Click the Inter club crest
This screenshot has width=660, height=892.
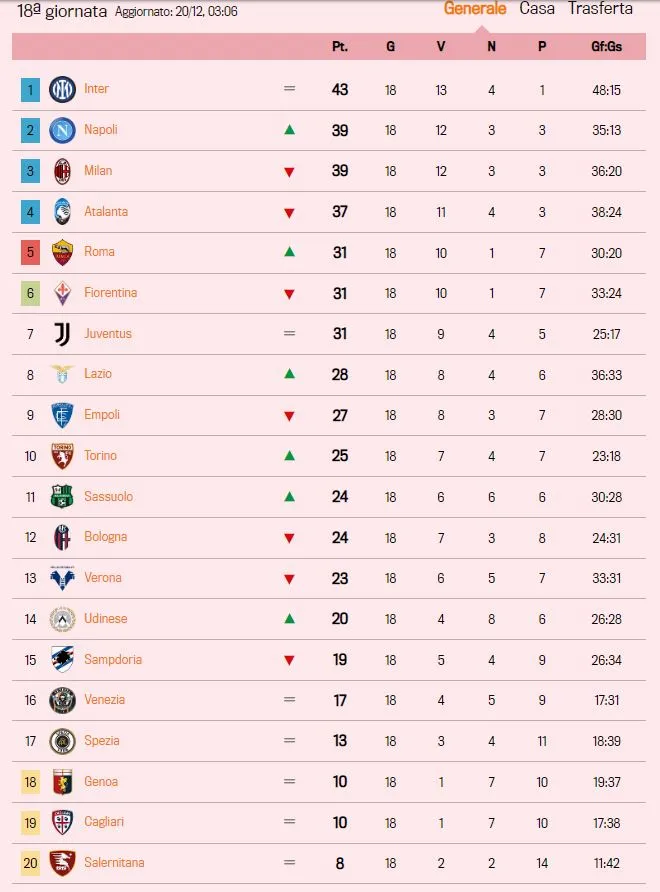[x=60, y=88]
